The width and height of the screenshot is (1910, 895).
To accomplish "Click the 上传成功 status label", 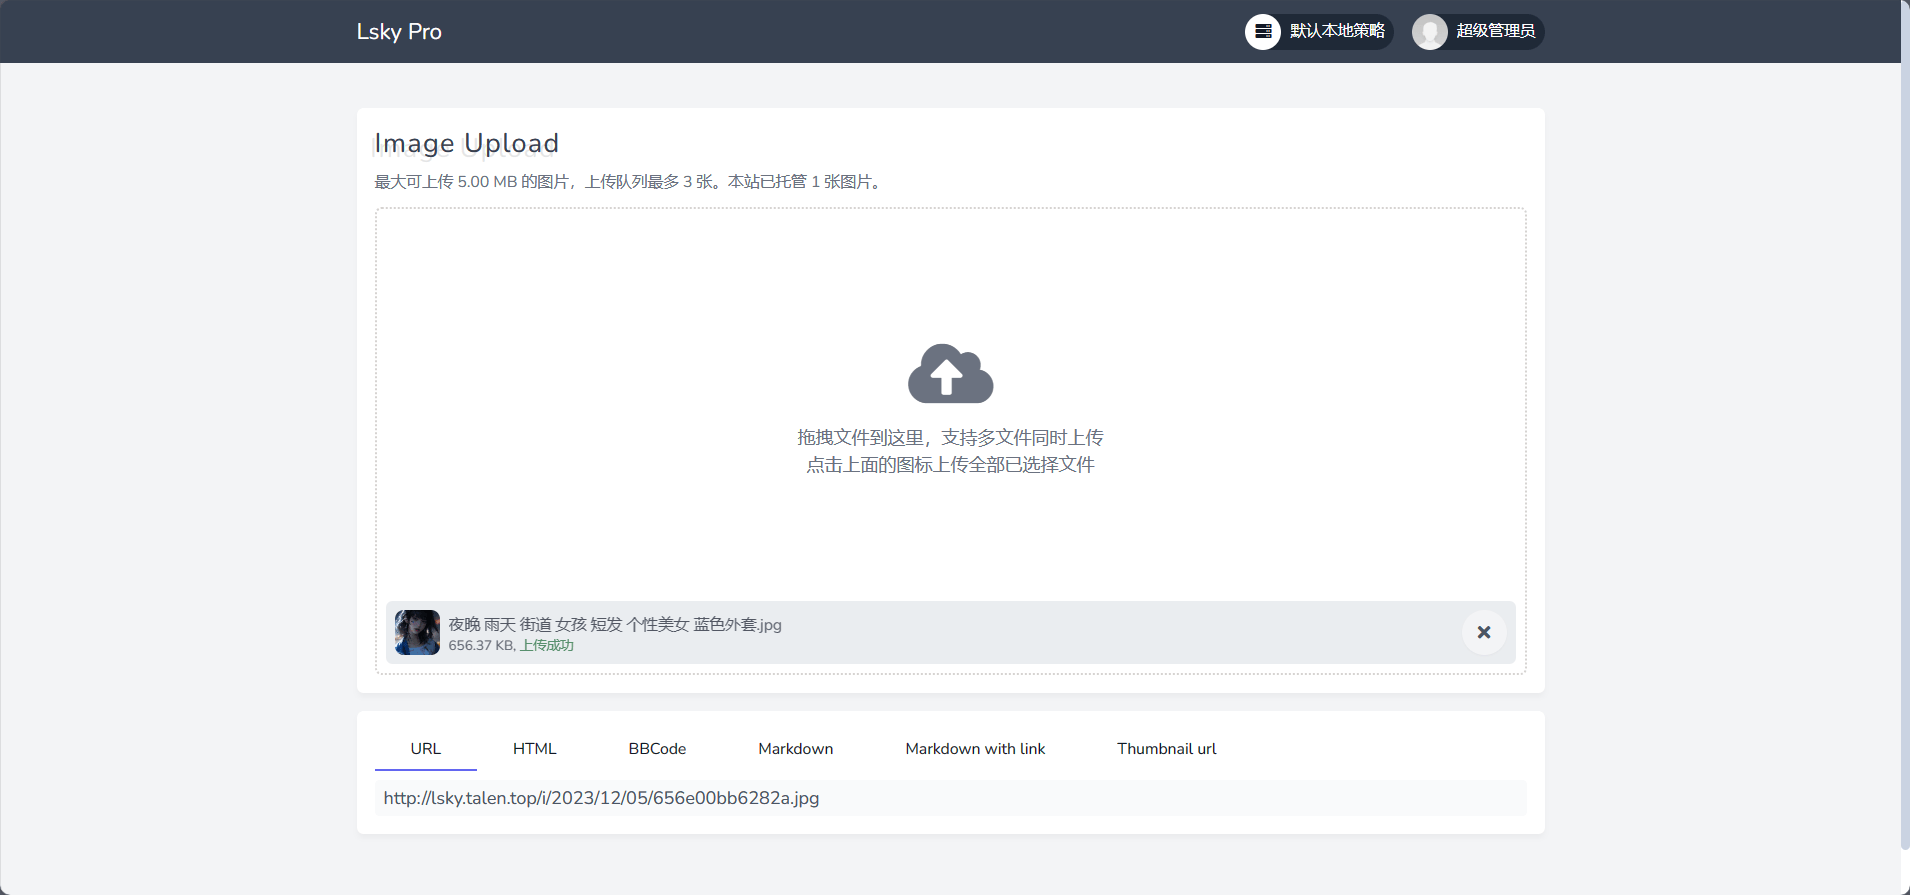I will click(547, 646).
